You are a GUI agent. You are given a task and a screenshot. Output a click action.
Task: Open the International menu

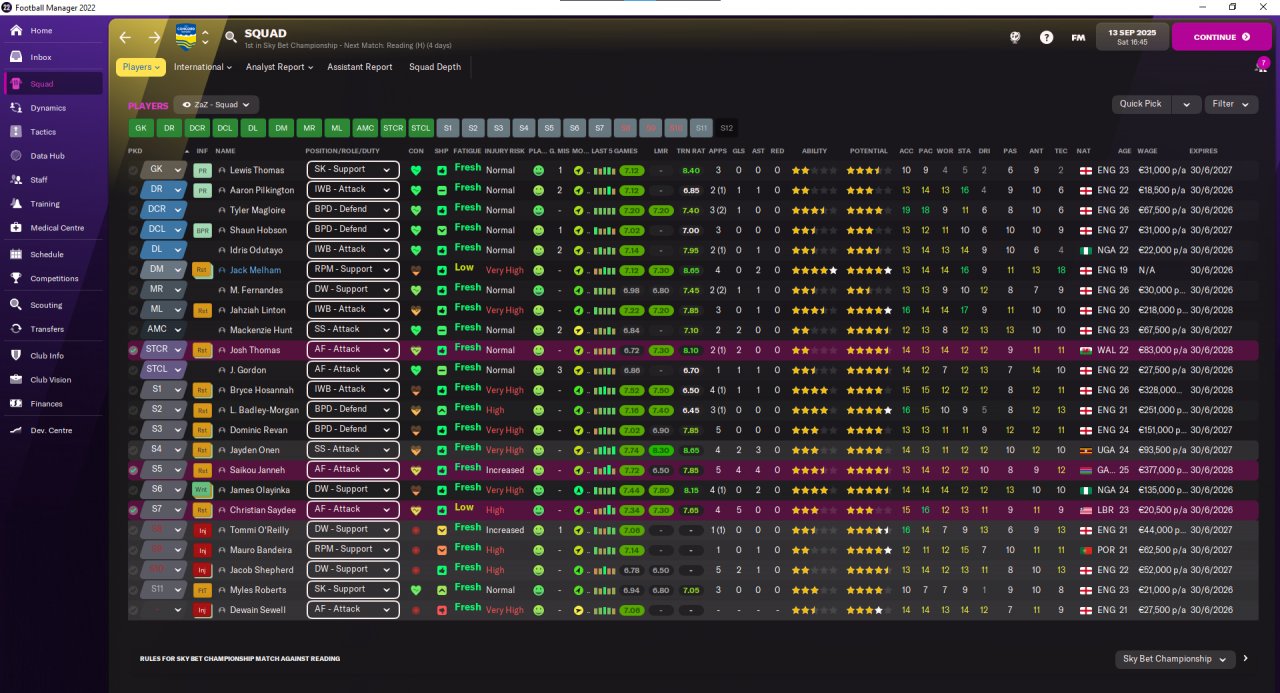coord(203,67)
